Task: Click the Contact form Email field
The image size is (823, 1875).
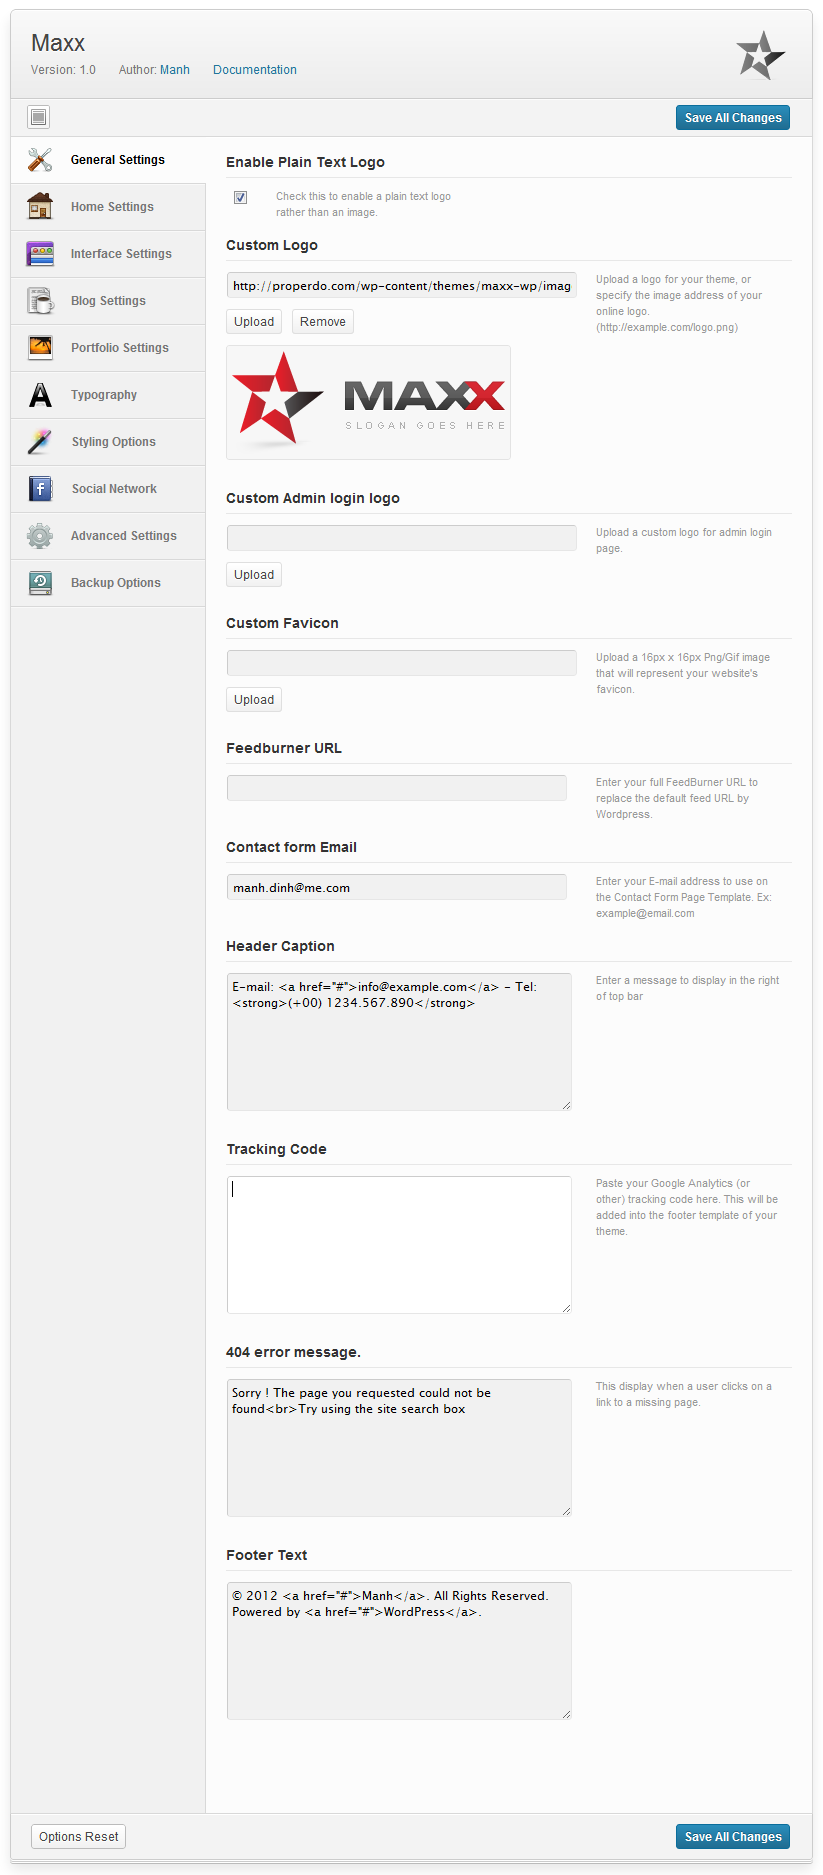Action: click(x=397, y=887)
